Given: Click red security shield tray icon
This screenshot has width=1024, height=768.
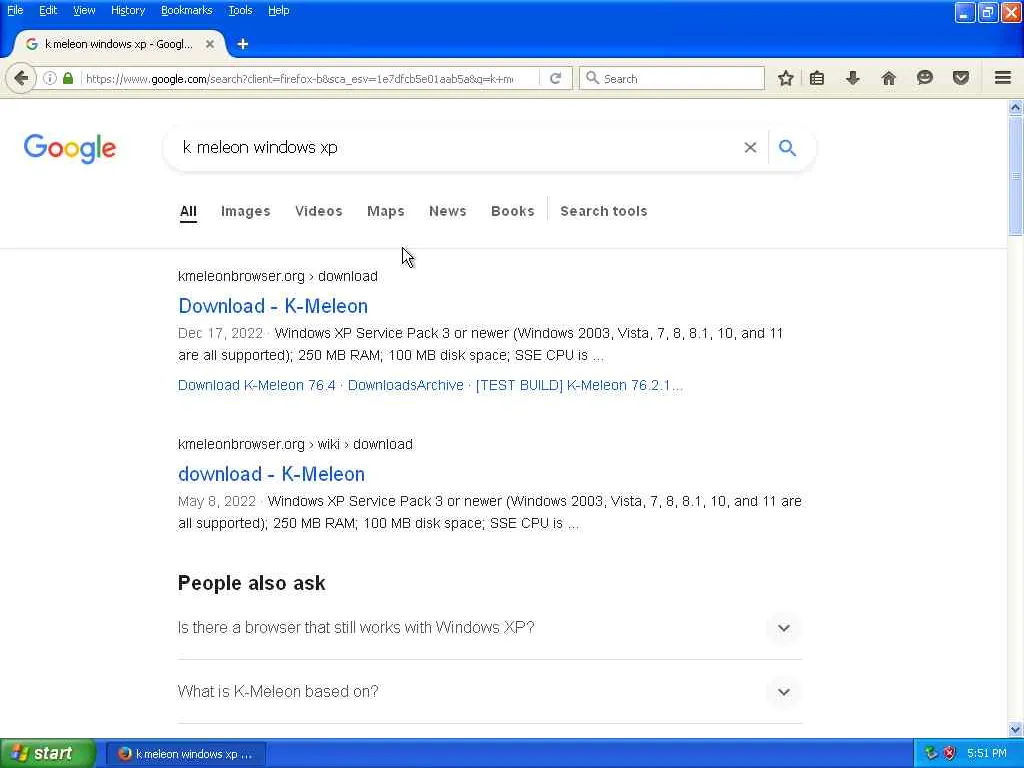Looking at the screenshot, I should tap(950, 754).
